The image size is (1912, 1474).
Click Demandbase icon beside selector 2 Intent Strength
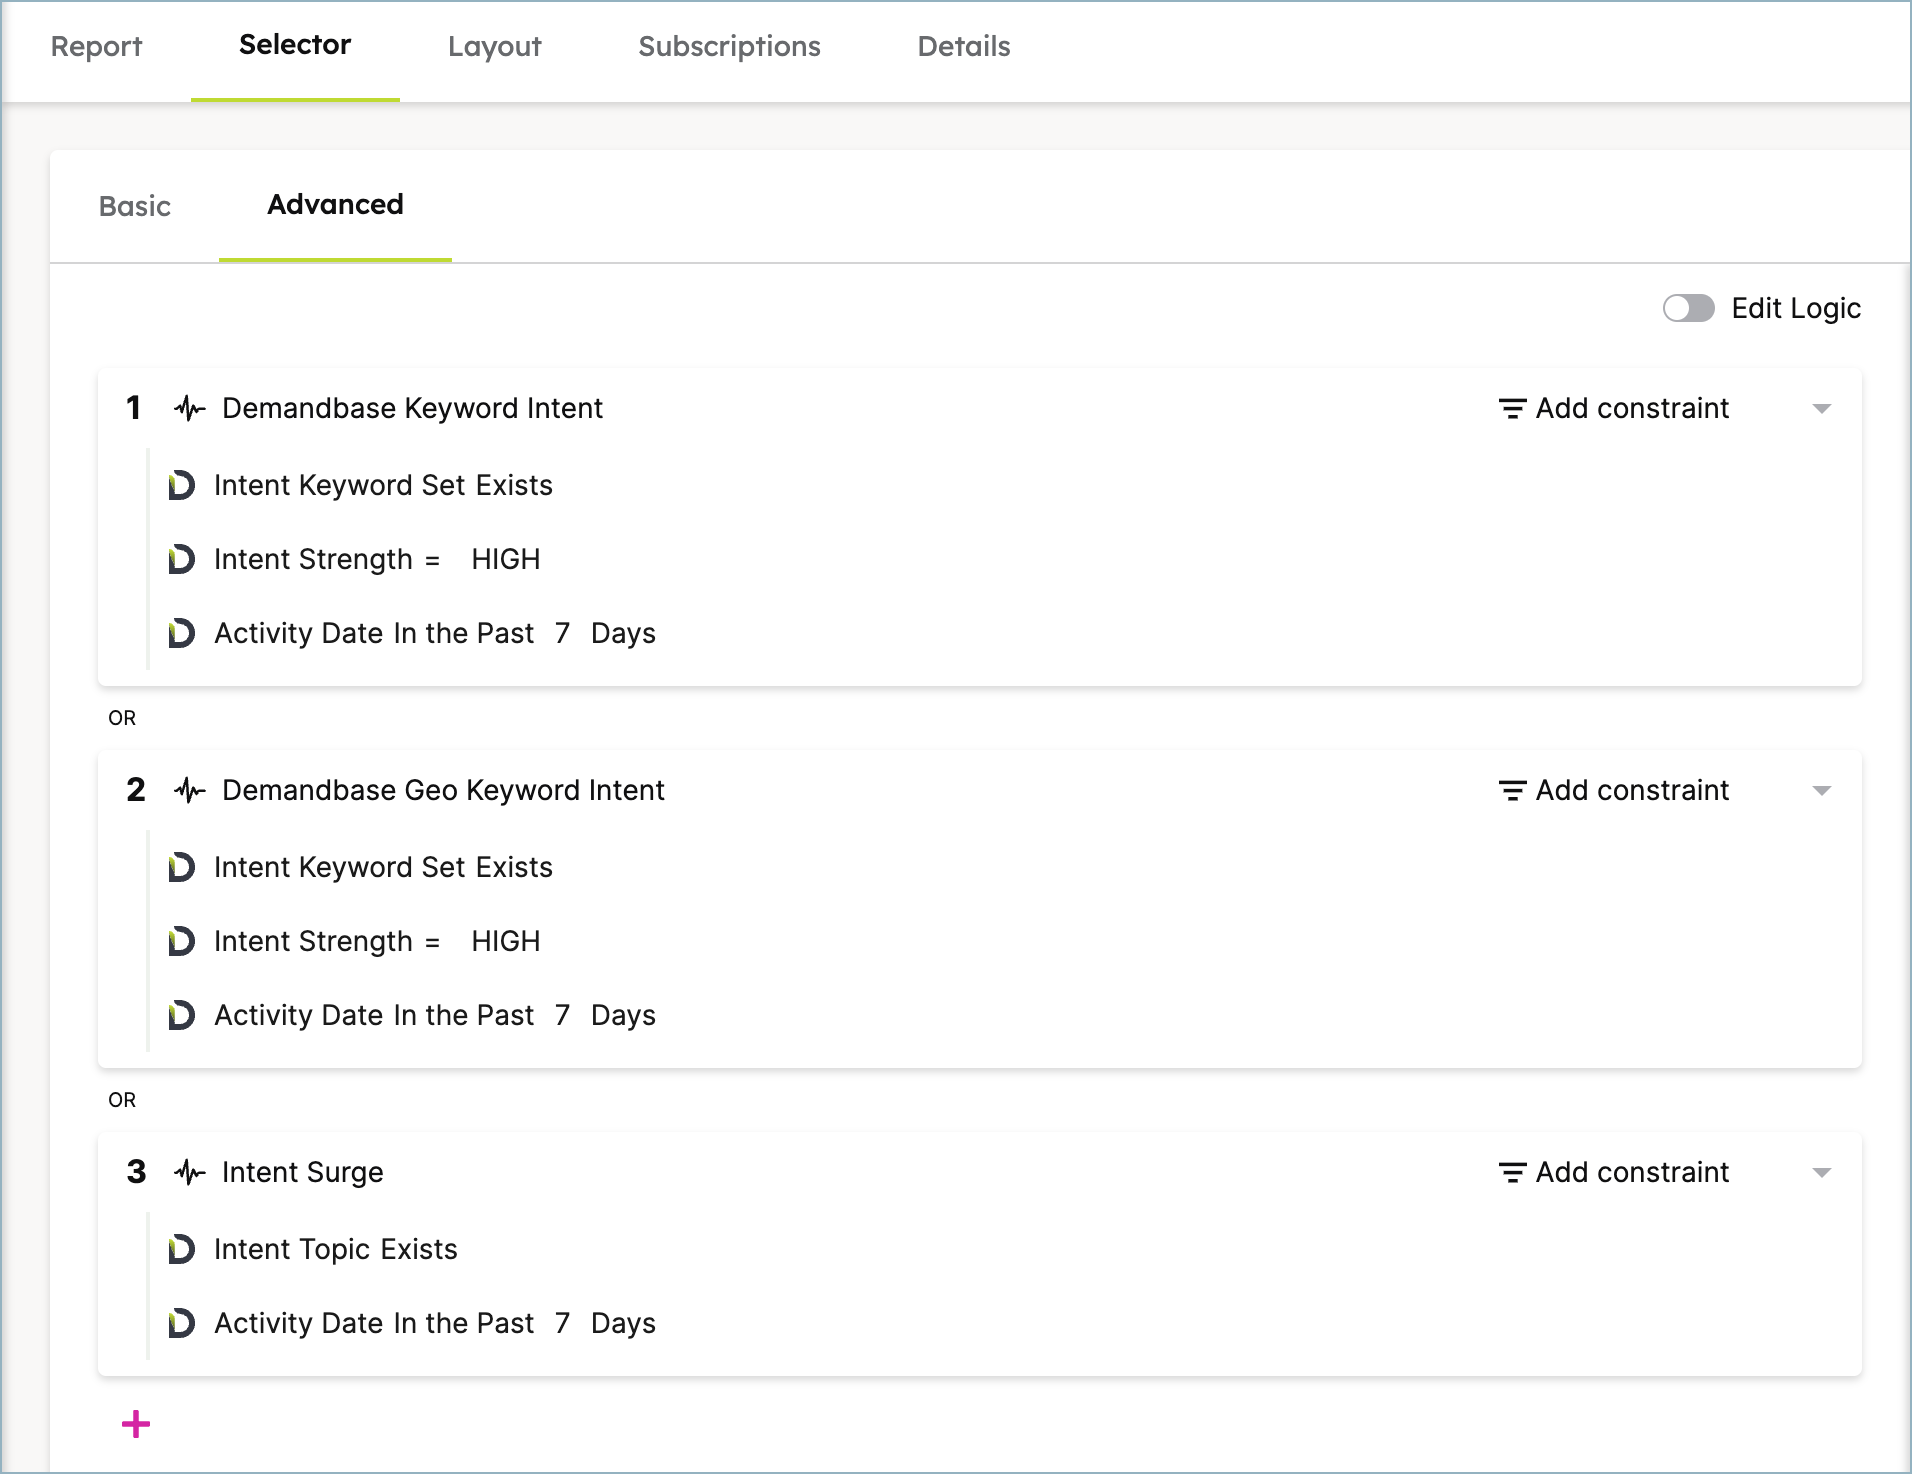(181, 941)
